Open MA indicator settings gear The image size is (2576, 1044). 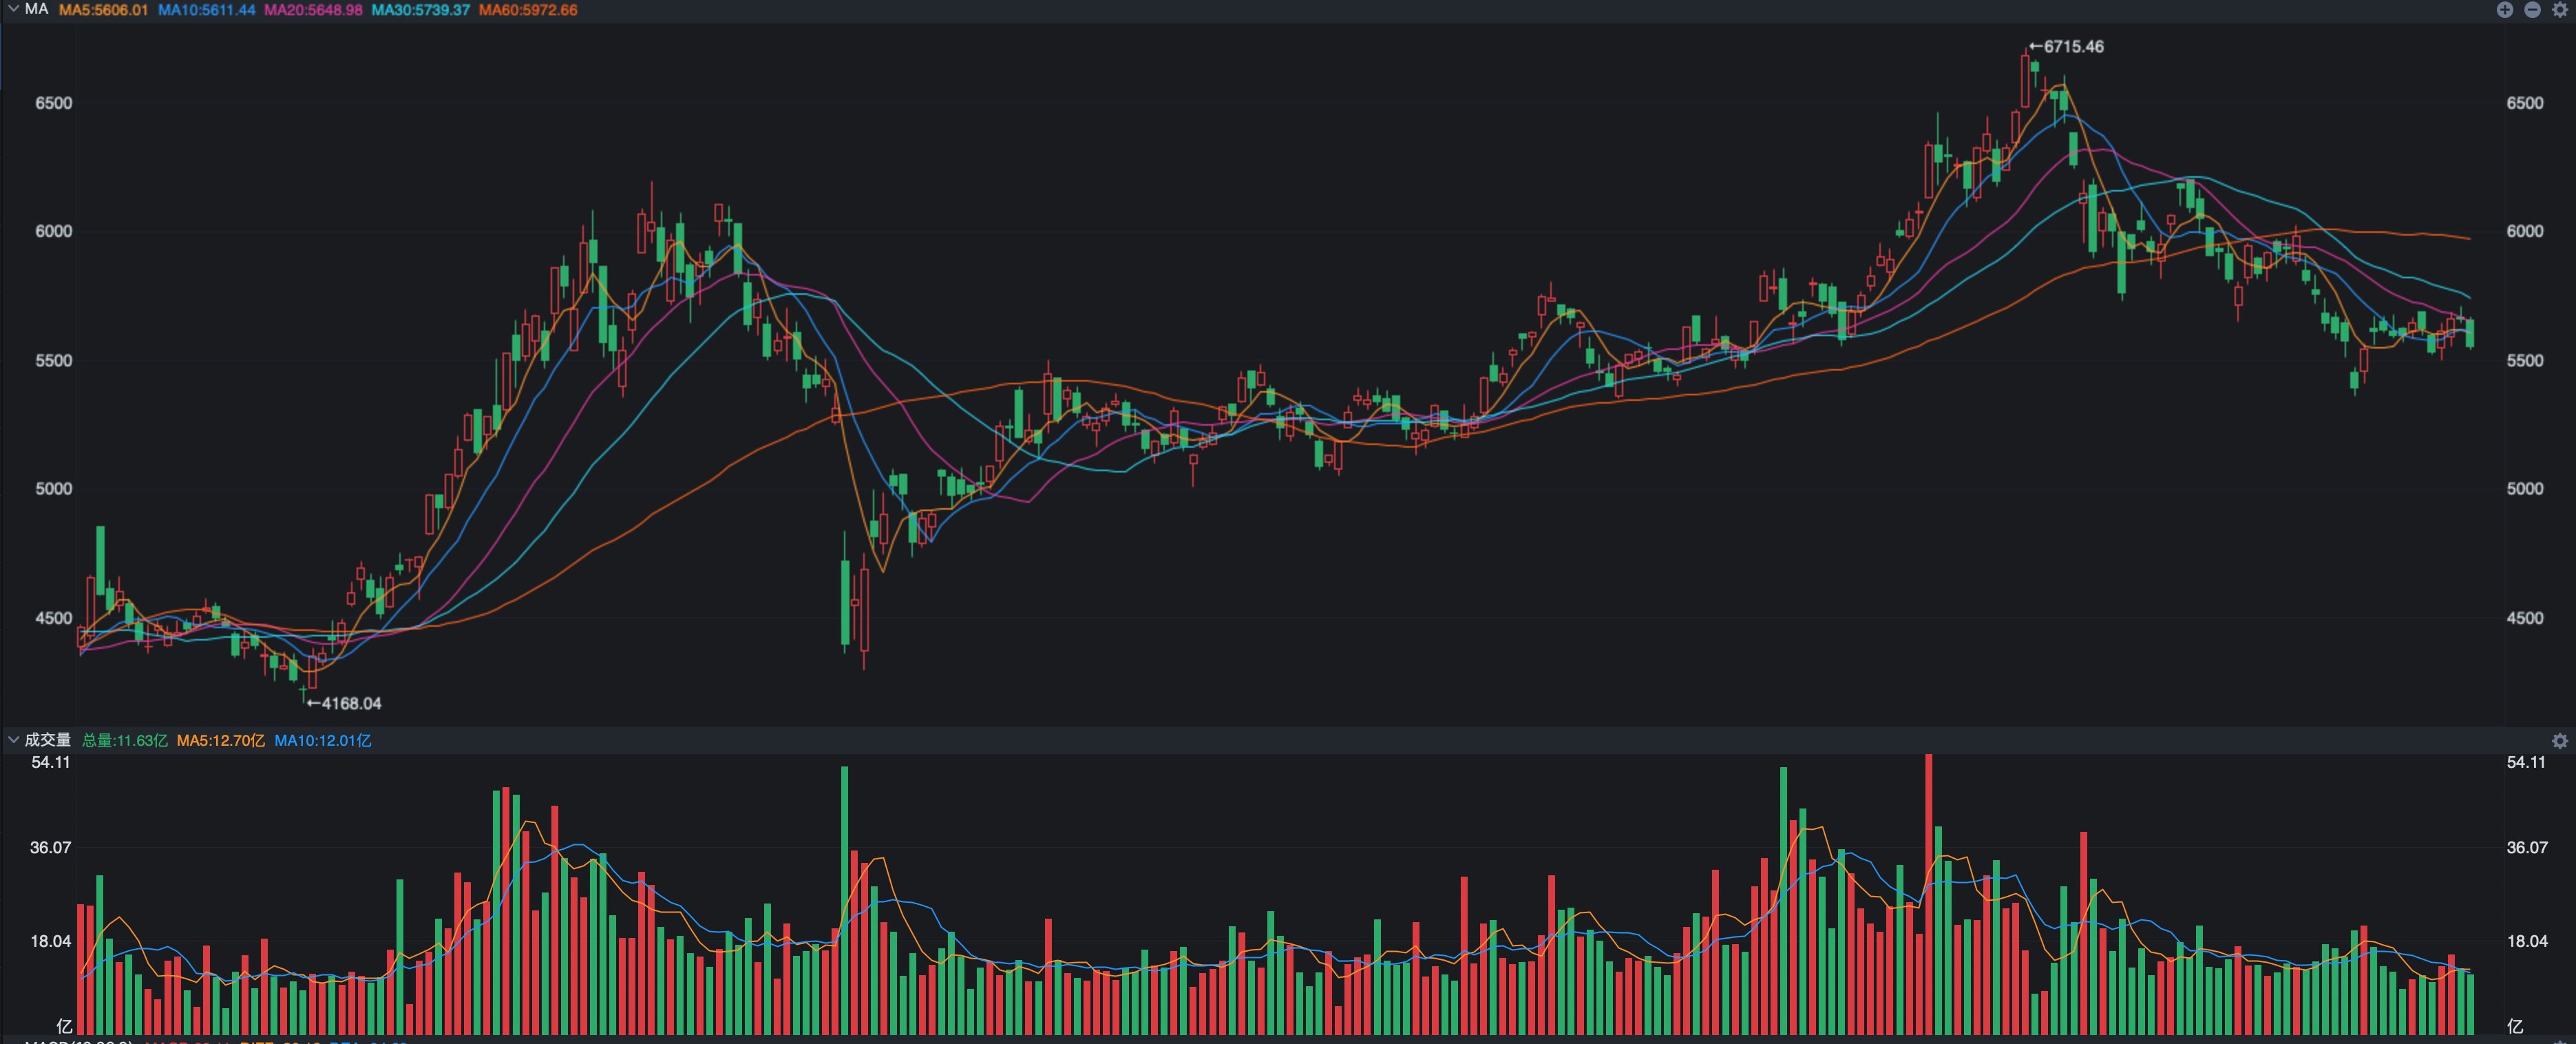tap(2560, 10)
